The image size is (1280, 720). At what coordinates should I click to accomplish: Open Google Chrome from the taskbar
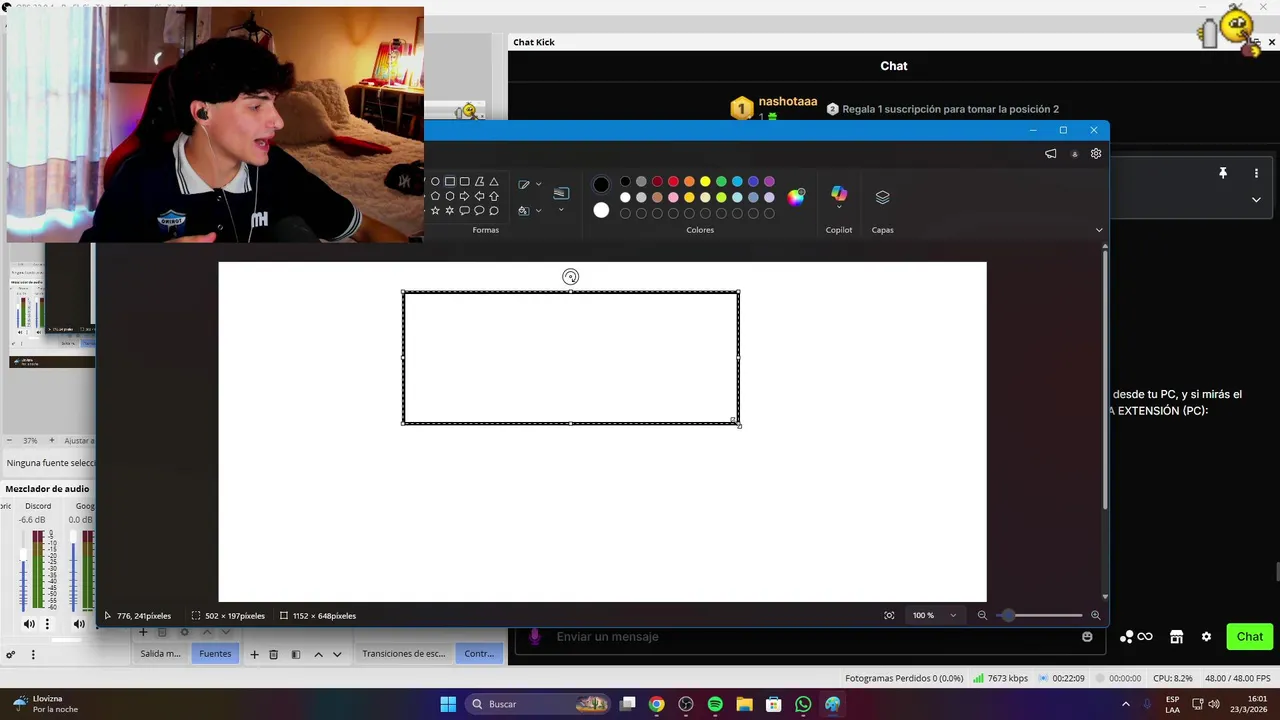(656, 704)
